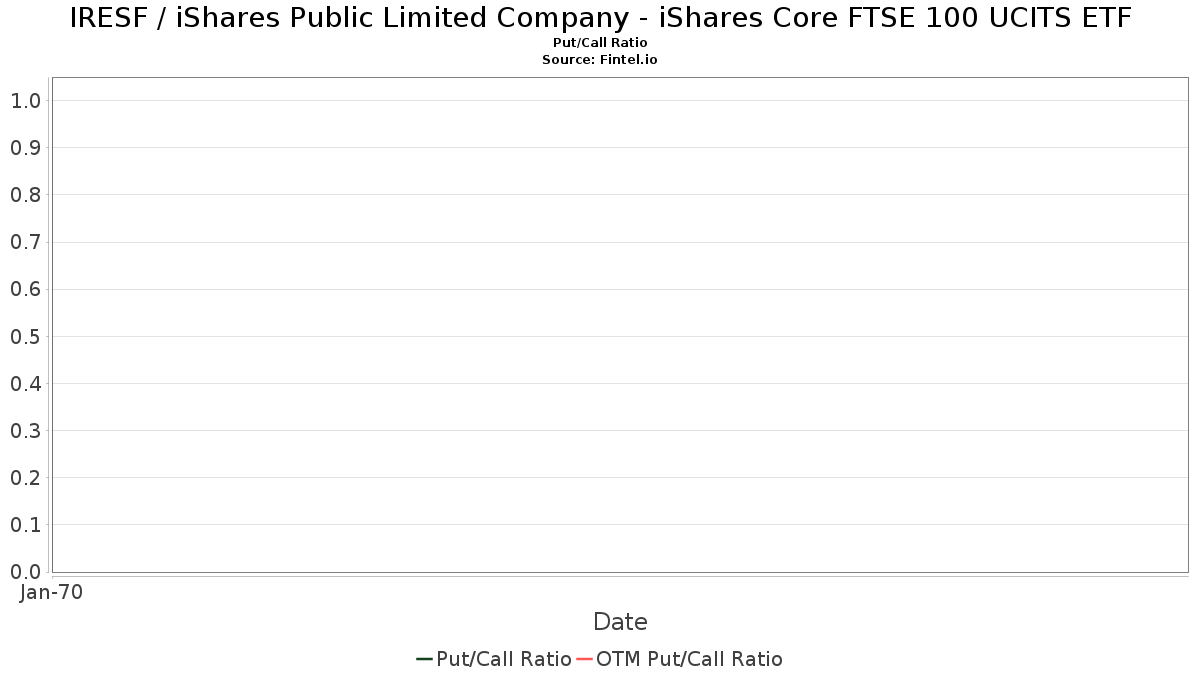Click the dark green Put/Call Ratio legend line
The width and height of the screenshot is (1200, 675).
pos(425,659)
